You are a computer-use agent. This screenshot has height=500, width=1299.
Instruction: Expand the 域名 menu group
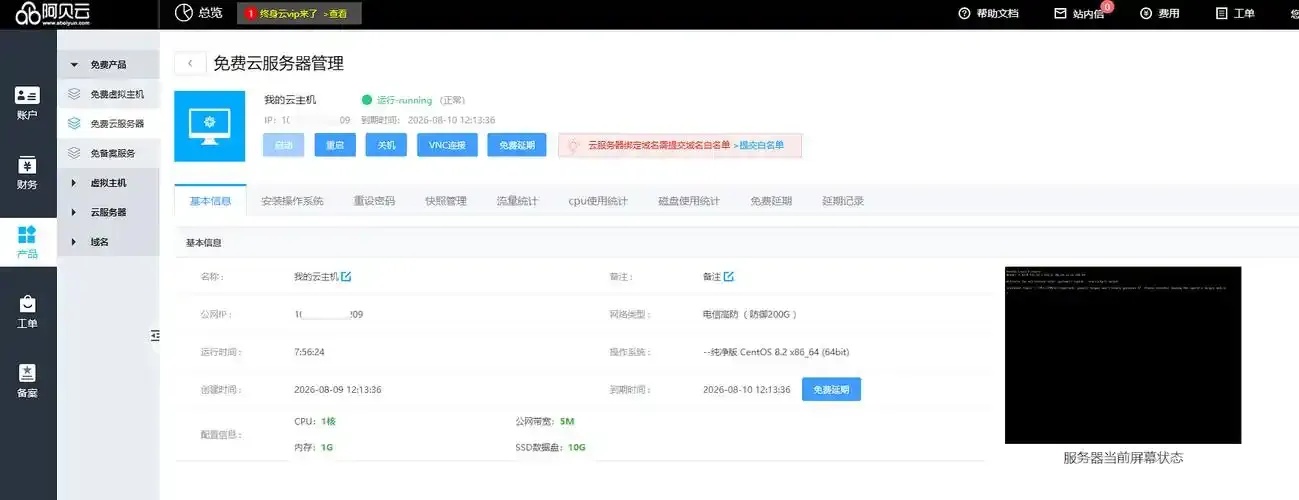coord(108,242)
